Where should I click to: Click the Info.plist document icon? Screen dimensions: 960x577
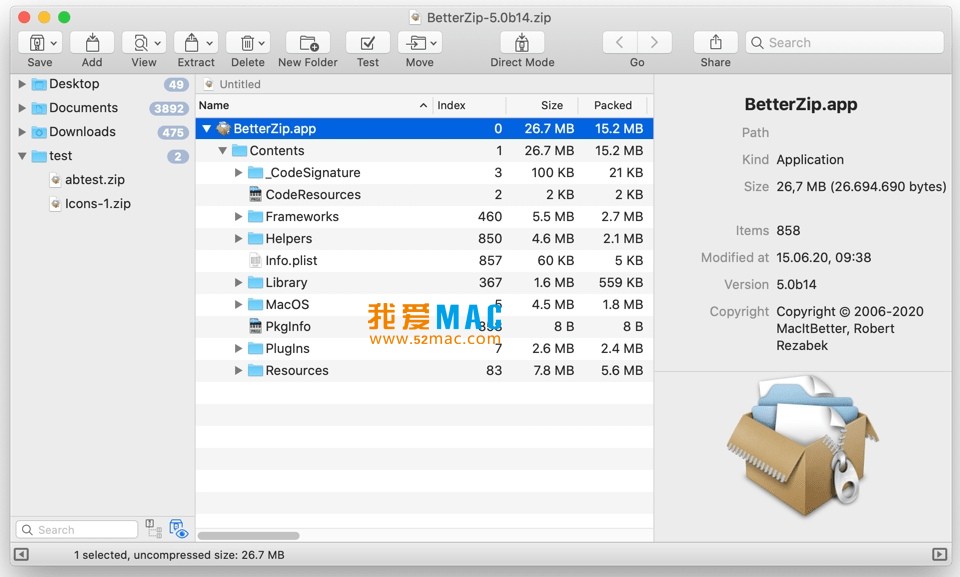[x=255, y=261]
